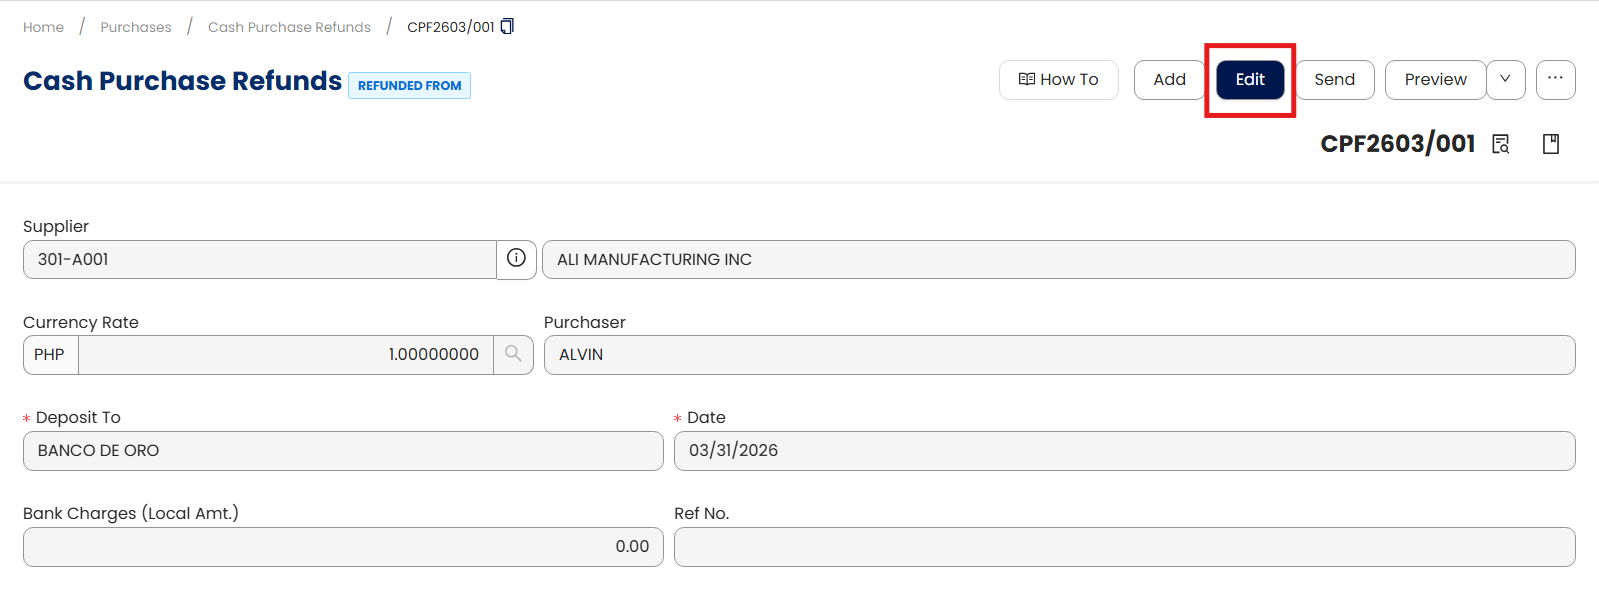Open the three-dots more options menu
The width and height of the screenshot is (1599, 590).
click(1555, 79)
